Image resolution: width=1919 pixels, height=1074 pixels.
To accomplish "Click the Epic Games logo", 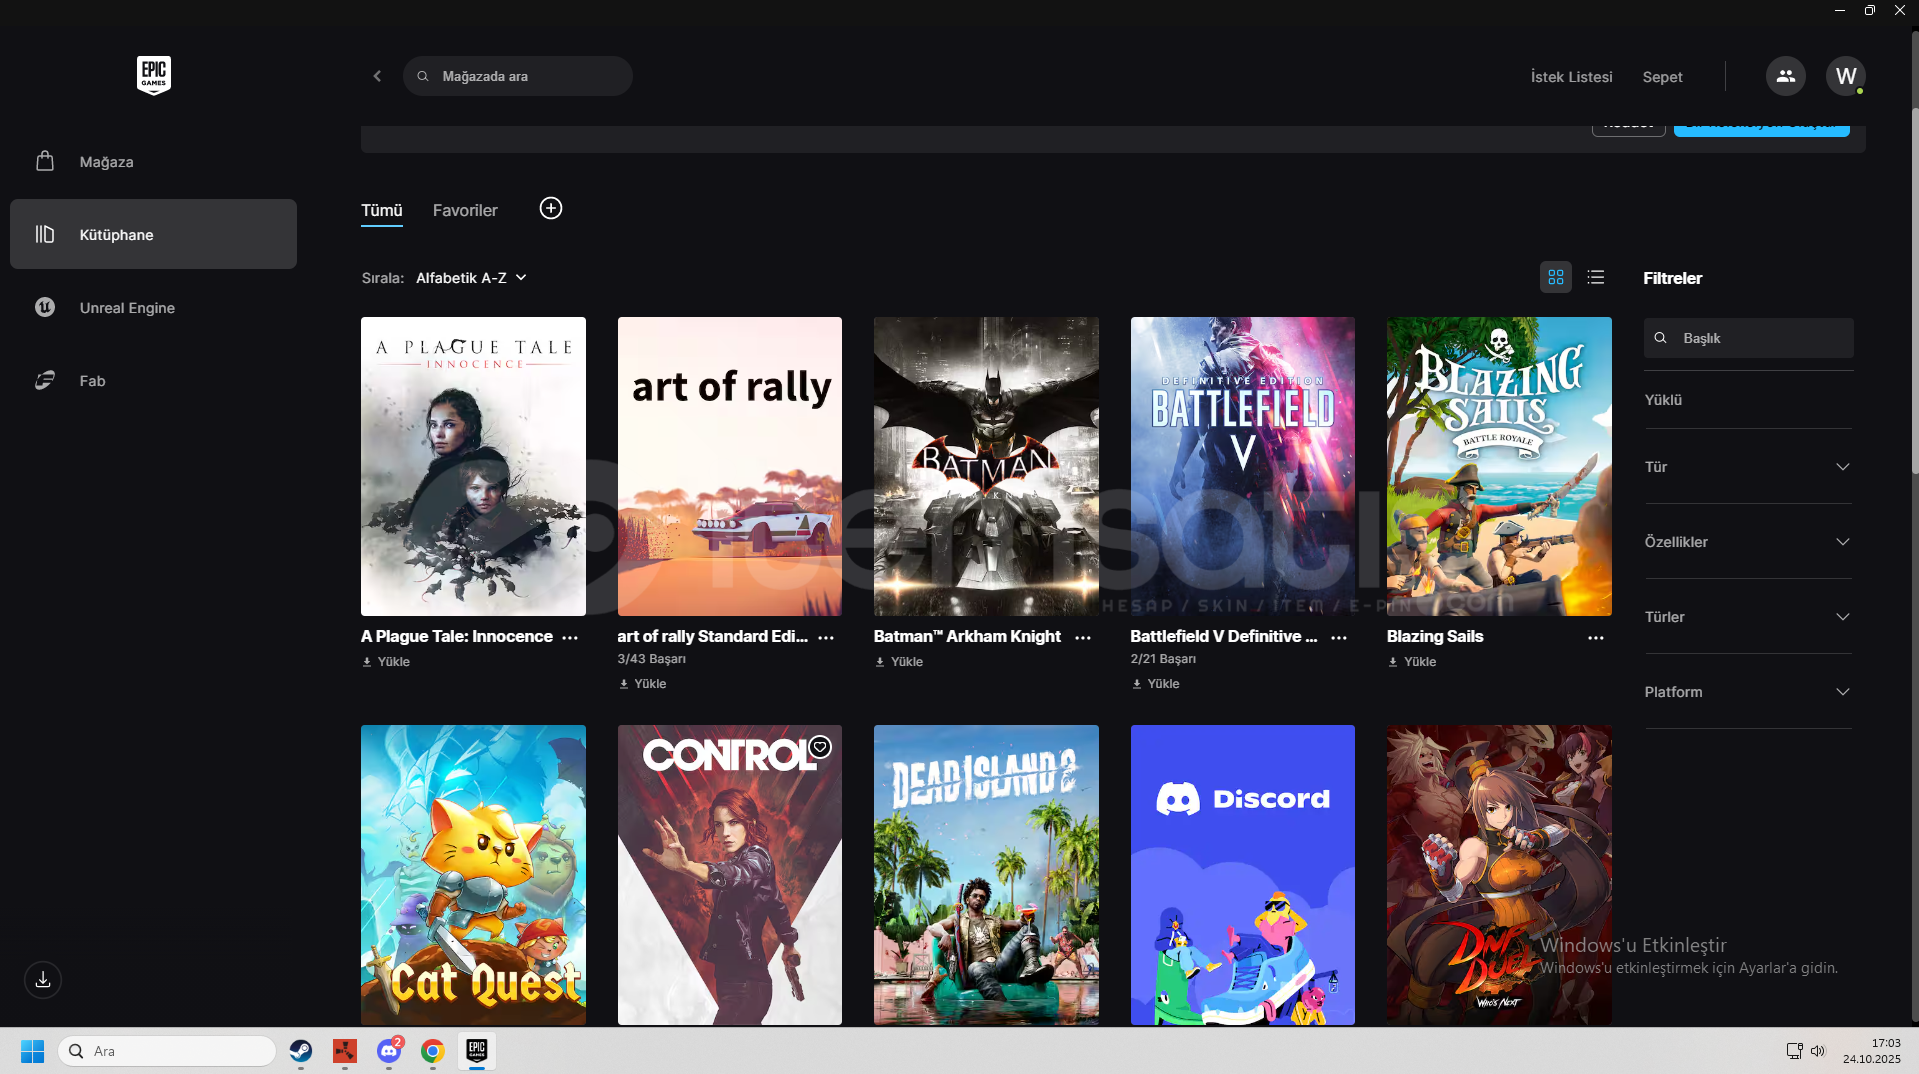I will (x=153, y=75).
